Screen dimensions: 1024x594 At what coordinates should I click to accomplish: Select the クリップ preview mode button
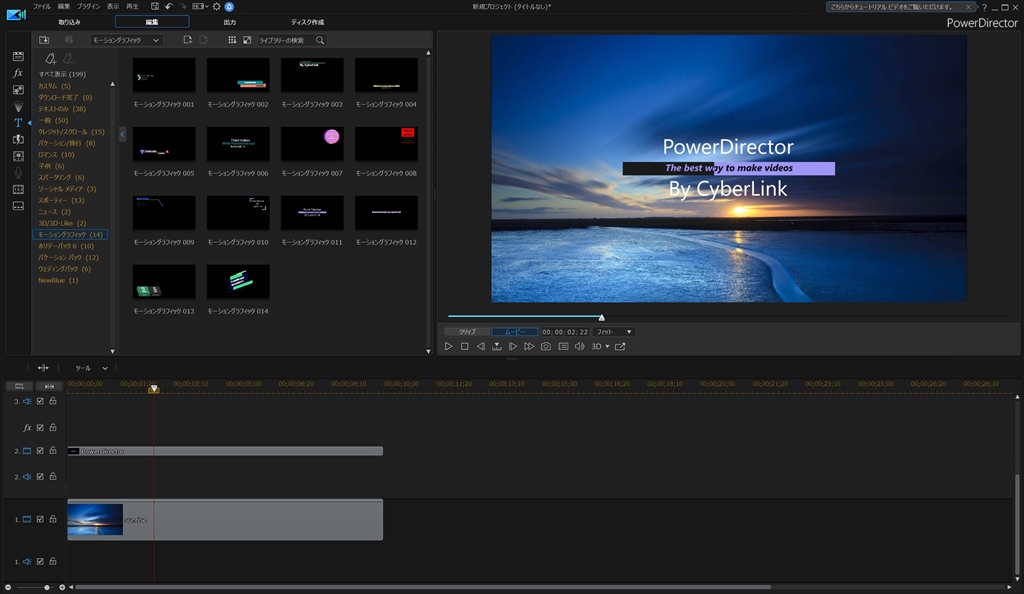click(x=467, y=332)
